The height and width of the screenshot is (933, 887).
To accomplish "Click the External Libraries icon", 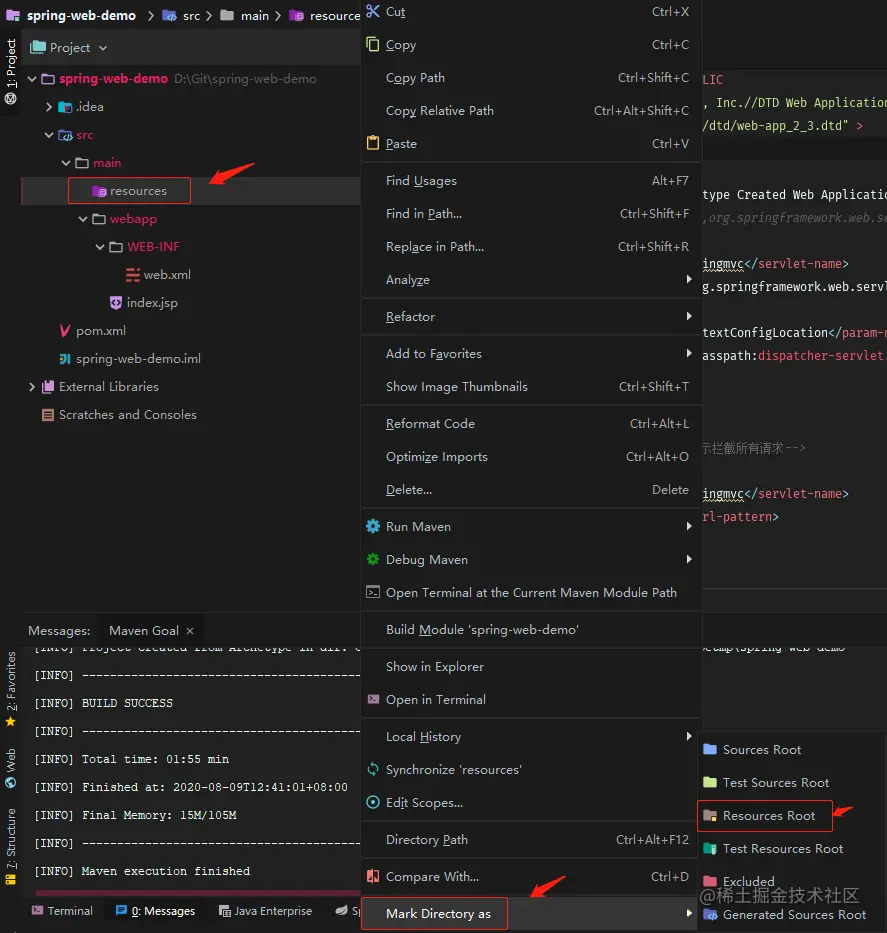I will coord(48,386).
